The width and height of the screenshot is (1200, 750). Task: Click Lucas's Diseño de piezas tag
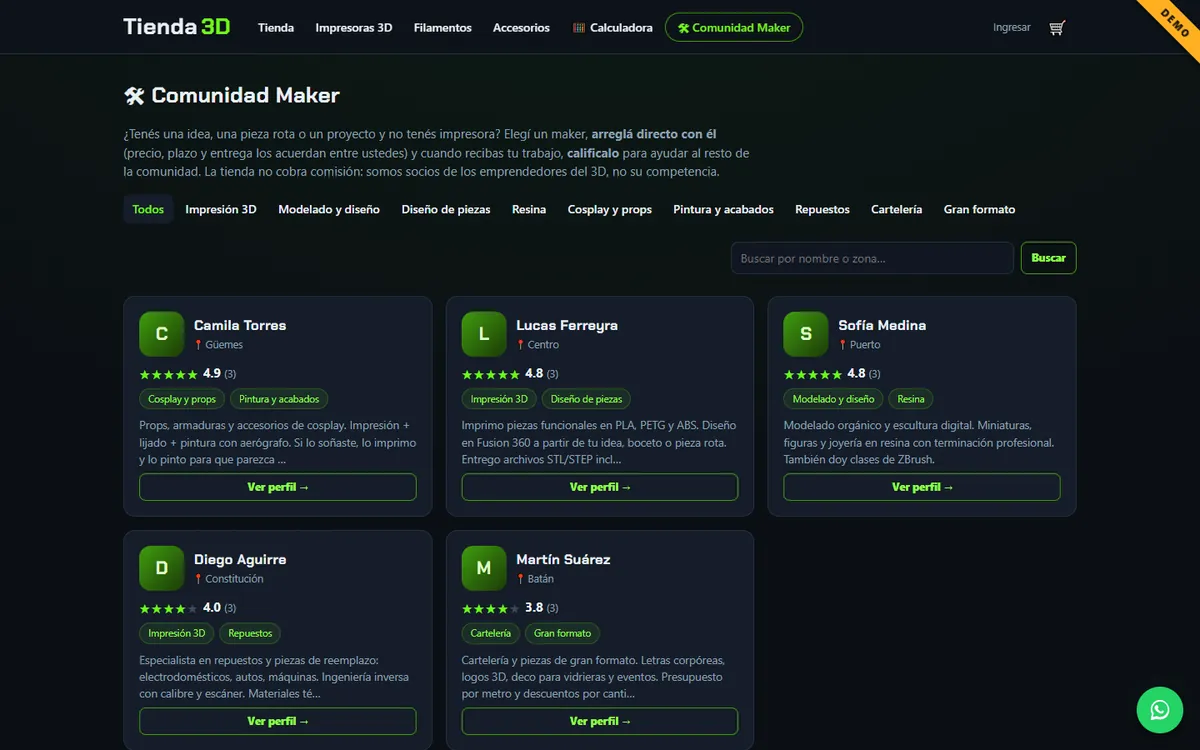pyautogui.click(x=586, y=399)
